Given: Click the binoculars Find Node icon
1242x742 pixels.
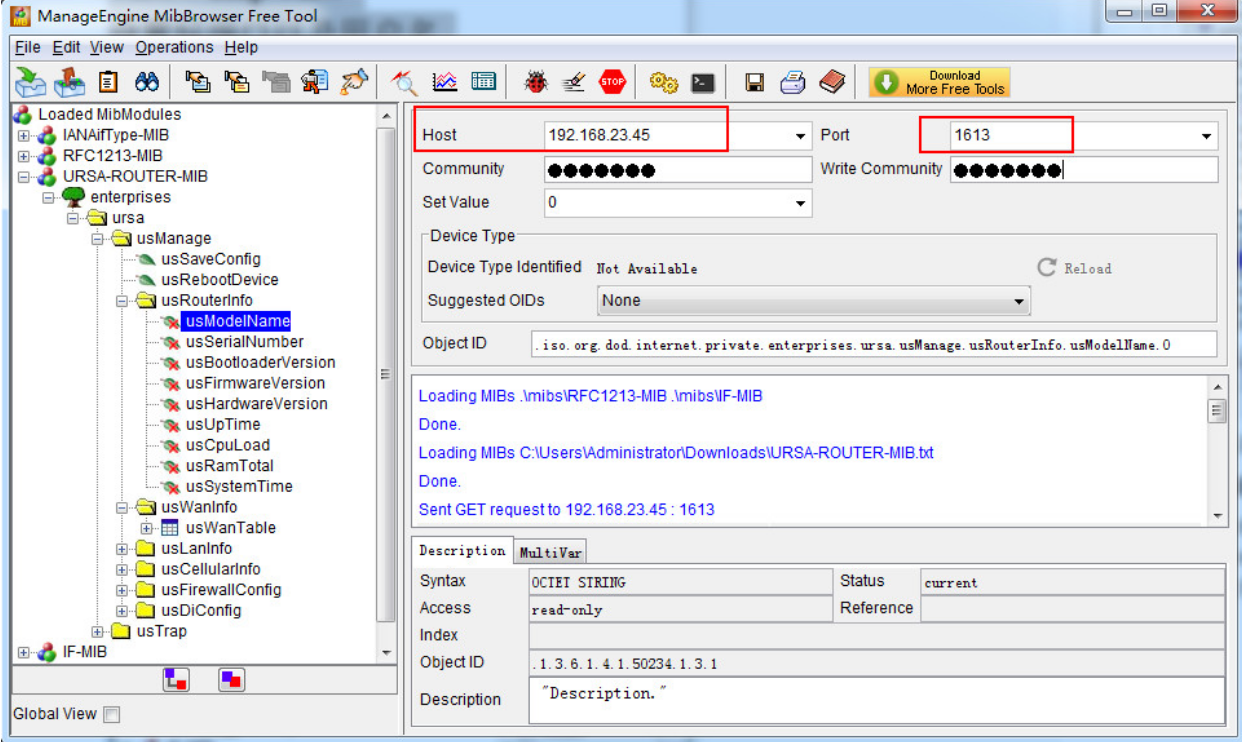Looking at the screenshot, I should (147, 82).
